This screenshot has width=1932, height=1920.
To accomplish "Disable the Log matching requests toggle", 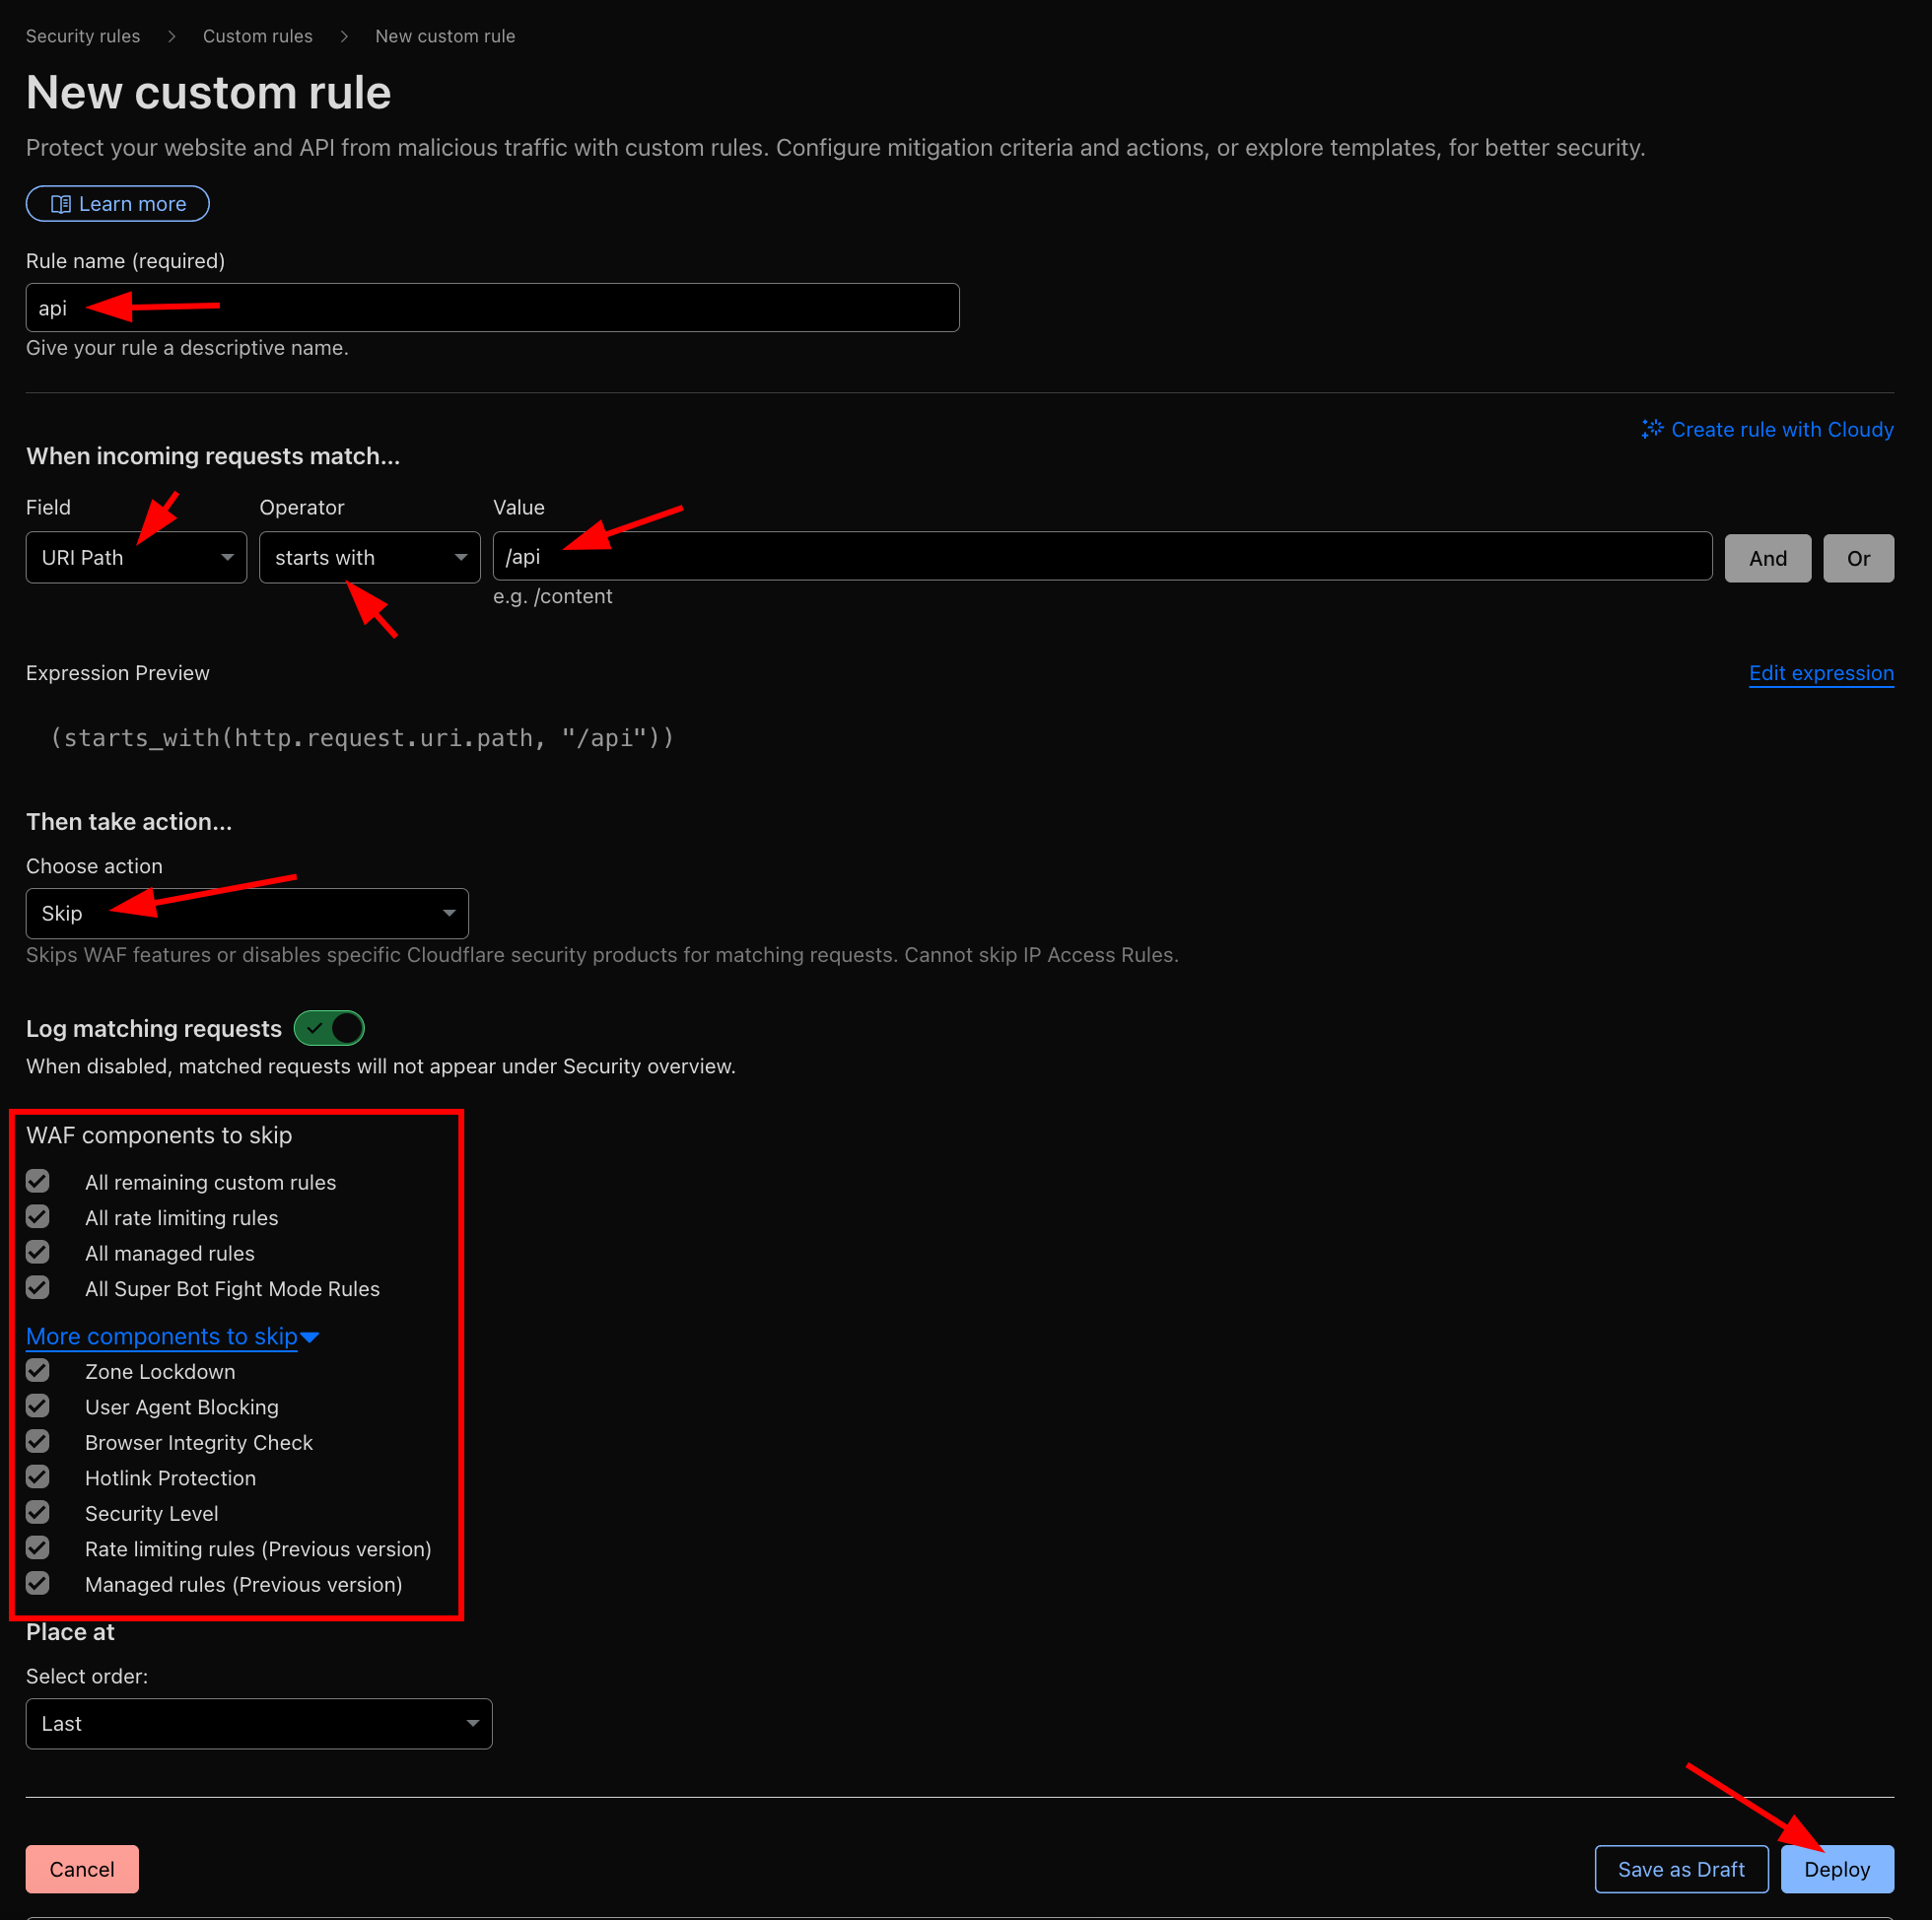I will point(328,1028).
